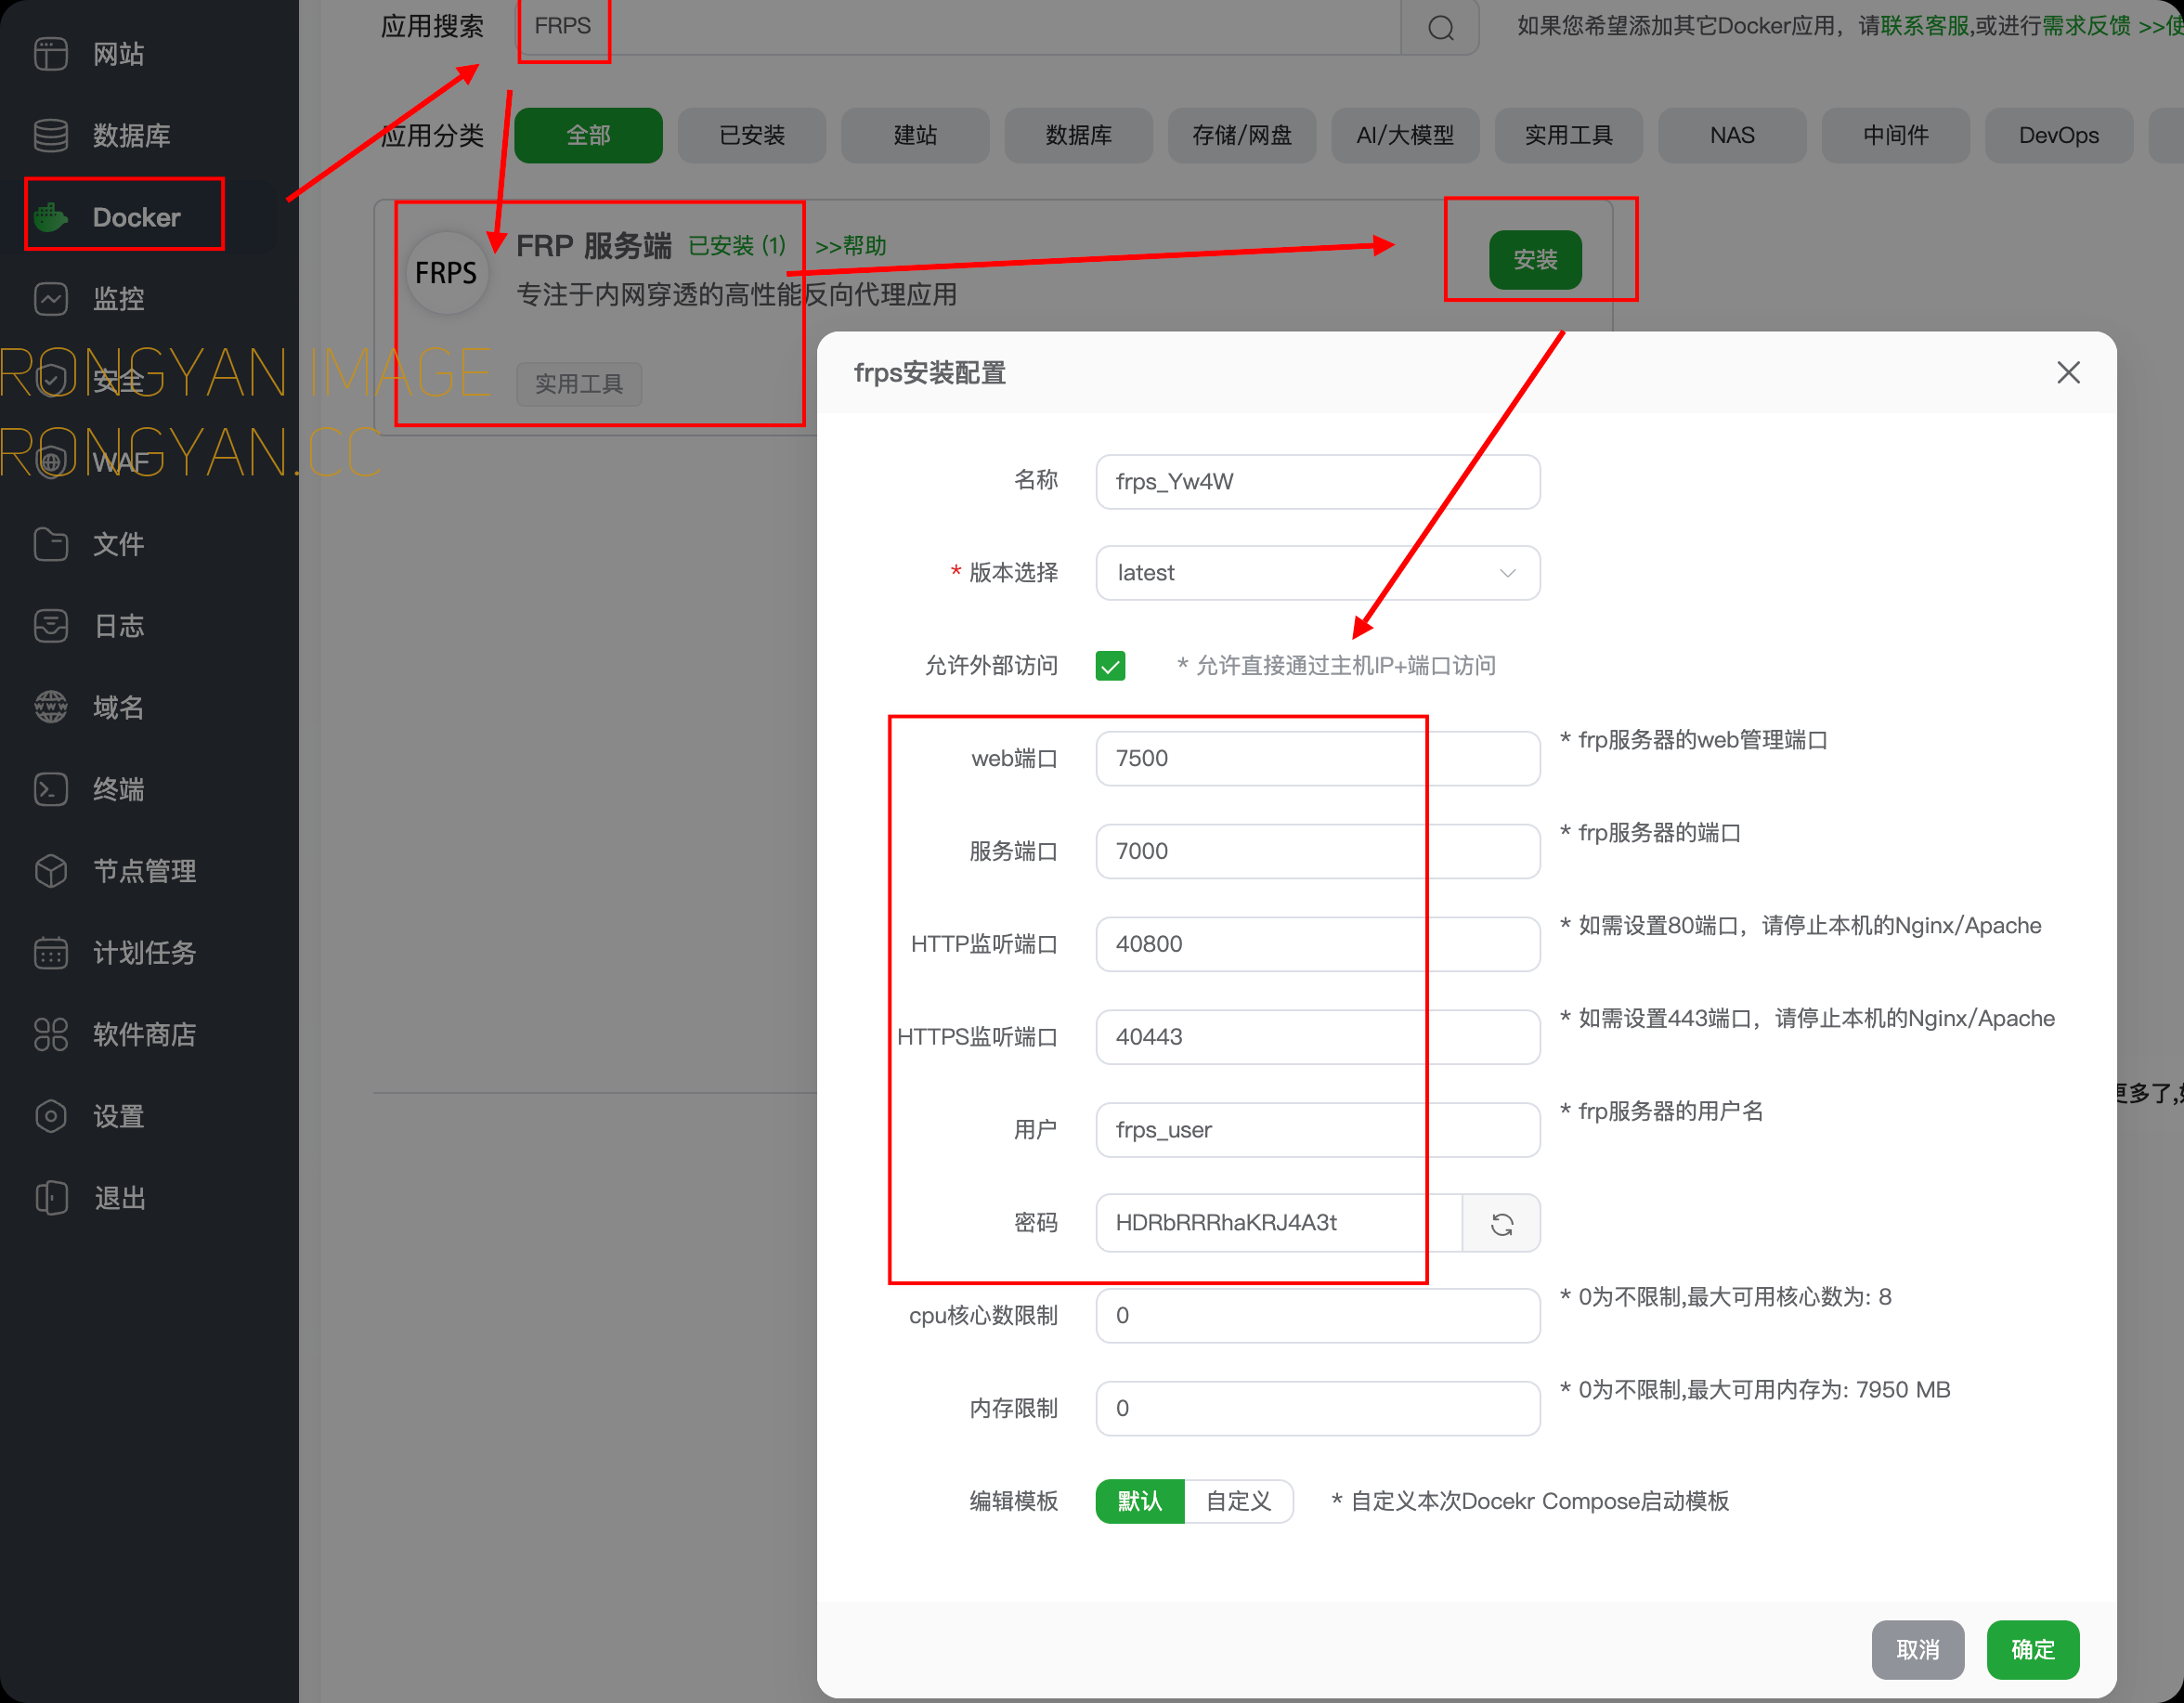Click the FRPS app logo
Image resolution: width=2184 pixels, height=1703 pixels.
click(x=447, y=273)
